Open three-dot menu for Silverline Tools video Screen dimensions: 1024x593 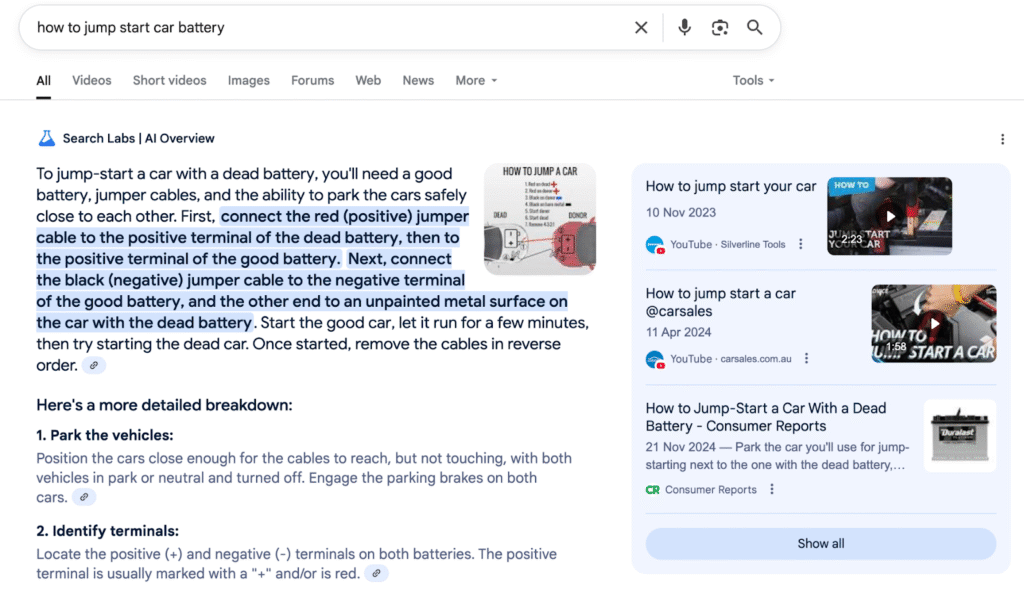tap(800, 244)
